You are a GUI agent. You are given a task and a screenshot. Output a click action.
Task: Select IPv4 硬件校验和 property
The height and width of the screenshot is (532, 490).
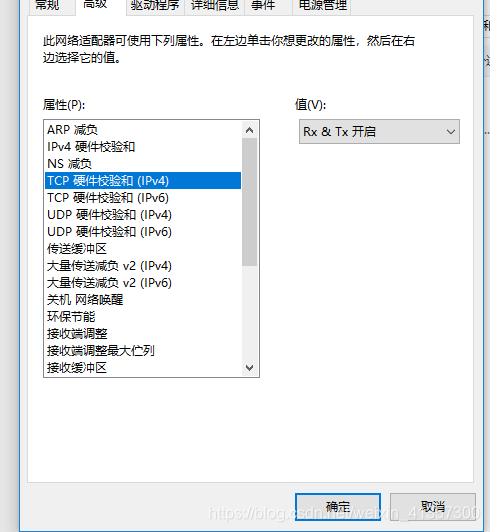[143, 147]
